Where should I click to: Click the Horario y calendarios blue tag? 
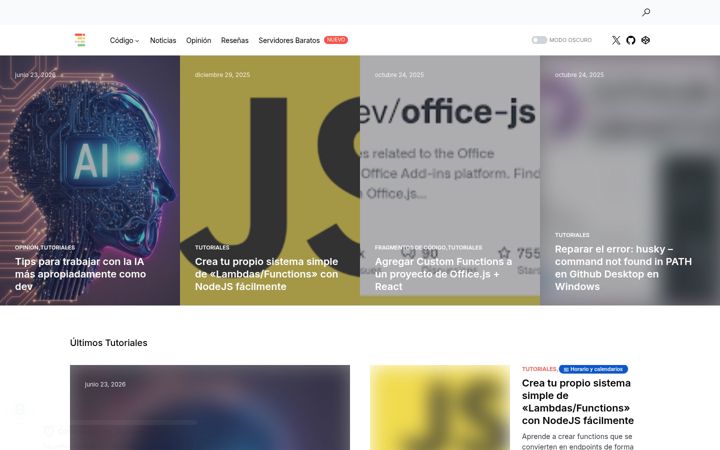[x=593, y=369]
